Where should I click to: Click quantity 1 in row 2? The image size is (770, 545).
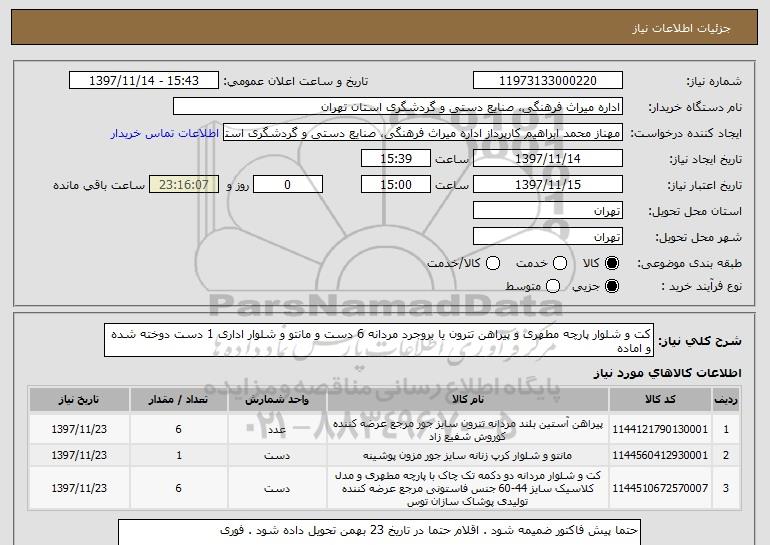[x=179, y=456]
